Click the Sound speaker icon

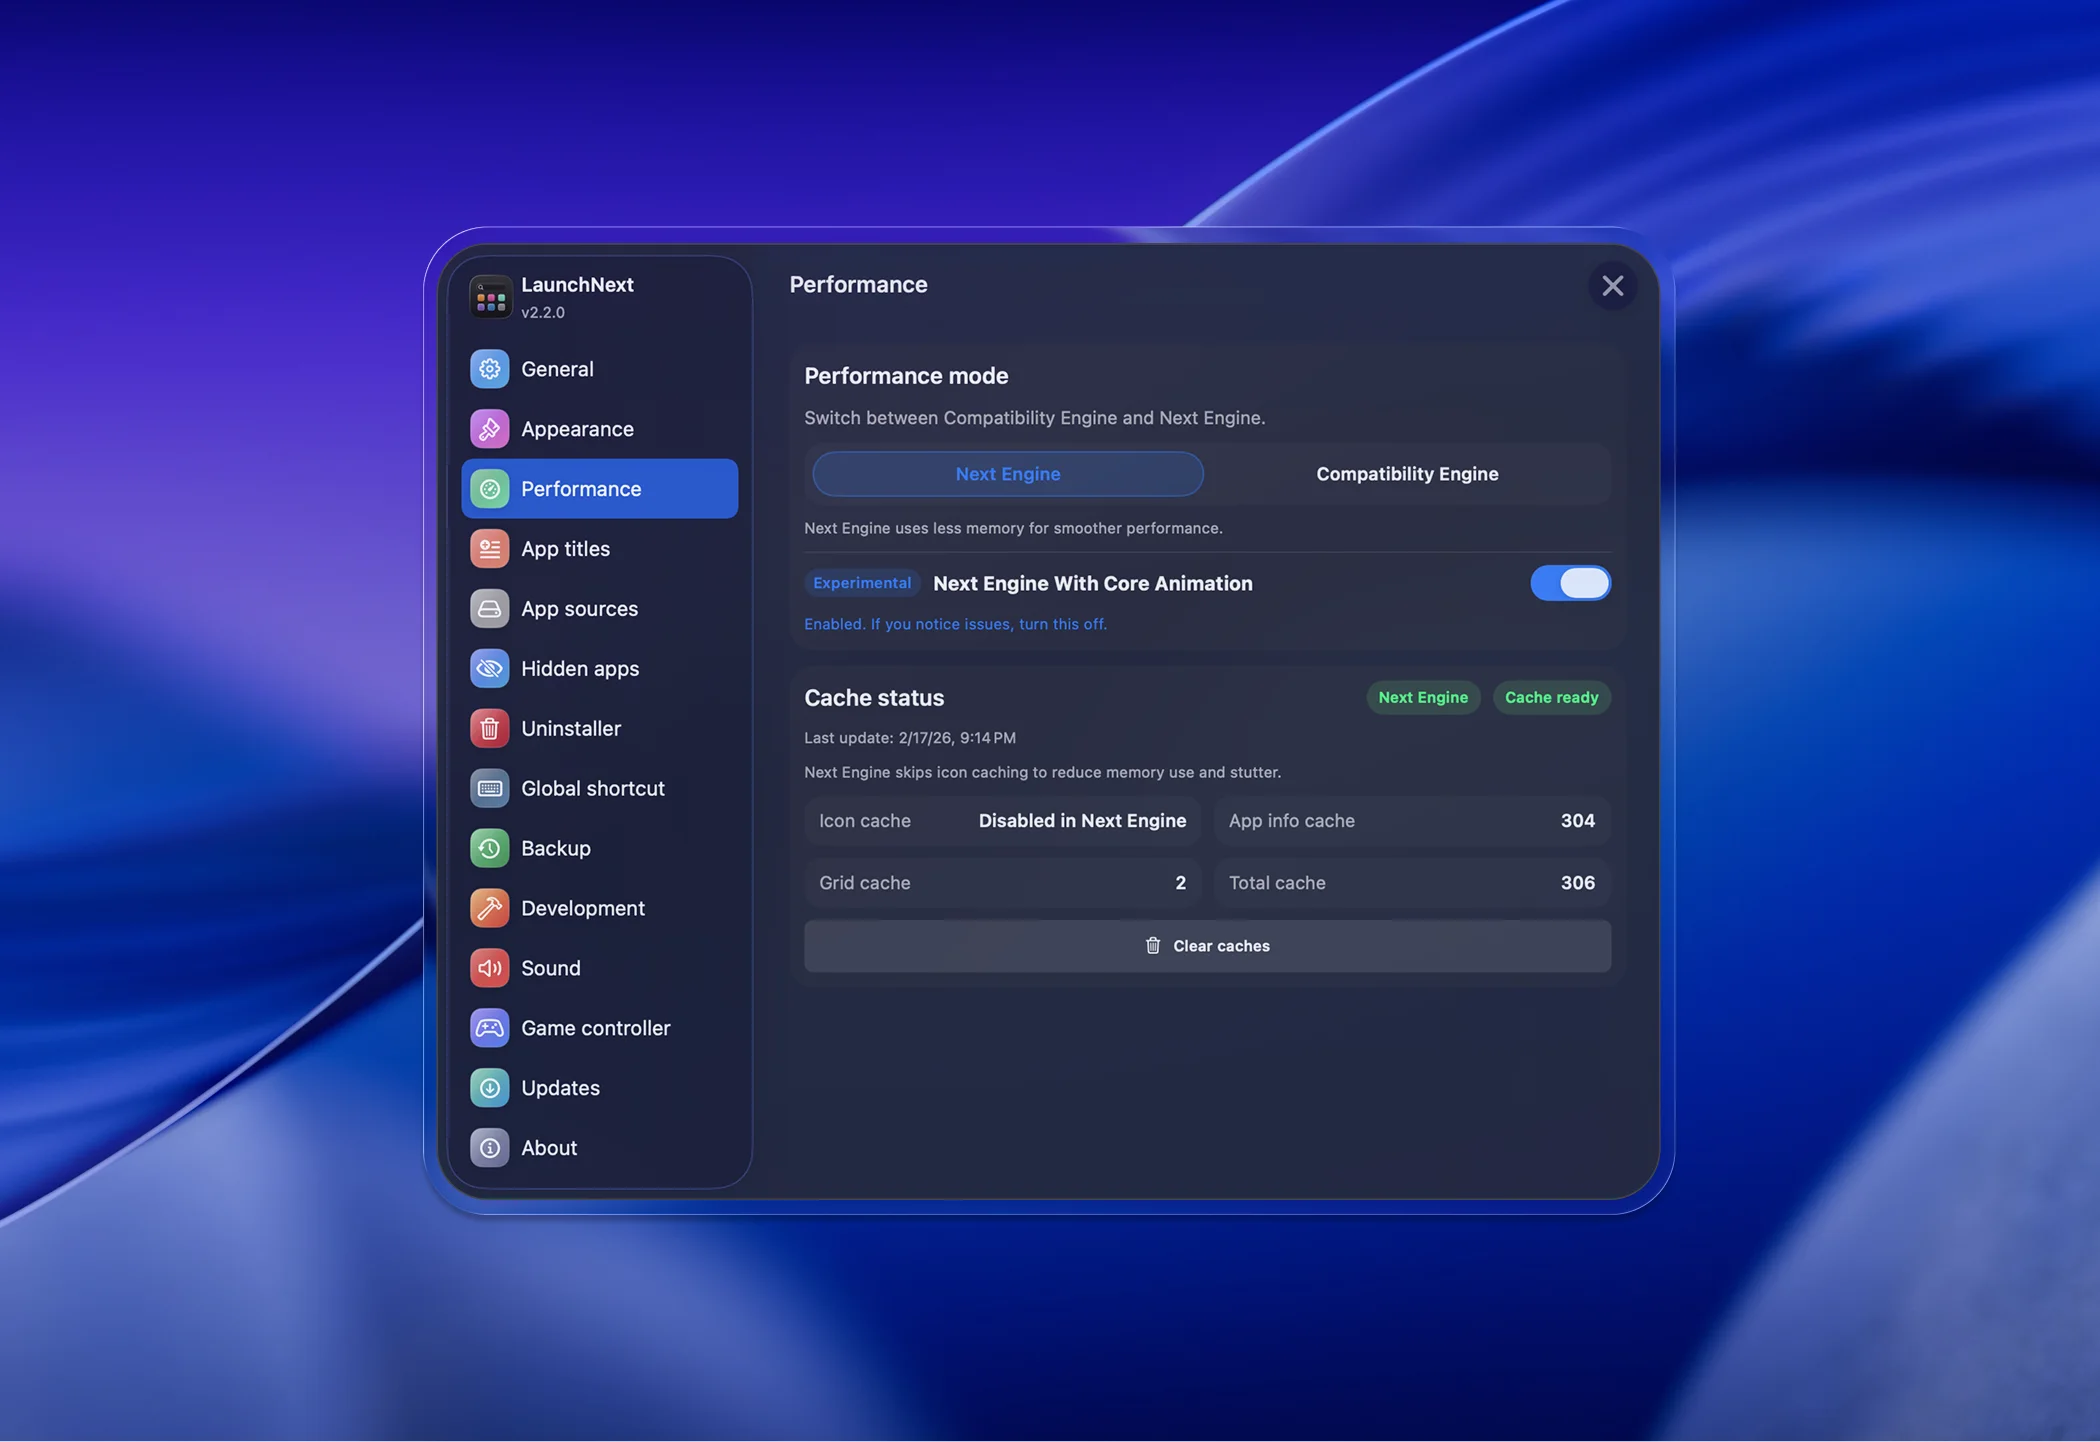[489, 968]
